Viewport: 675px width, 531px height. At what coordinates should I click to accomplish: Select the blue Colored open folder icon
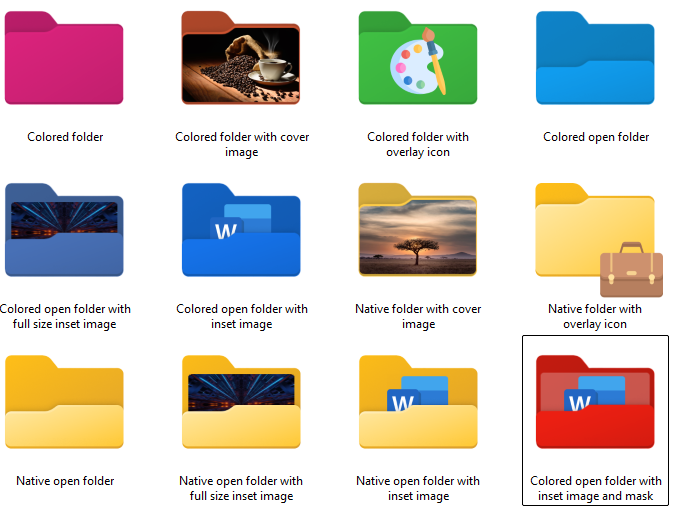[x=595, y=59]
